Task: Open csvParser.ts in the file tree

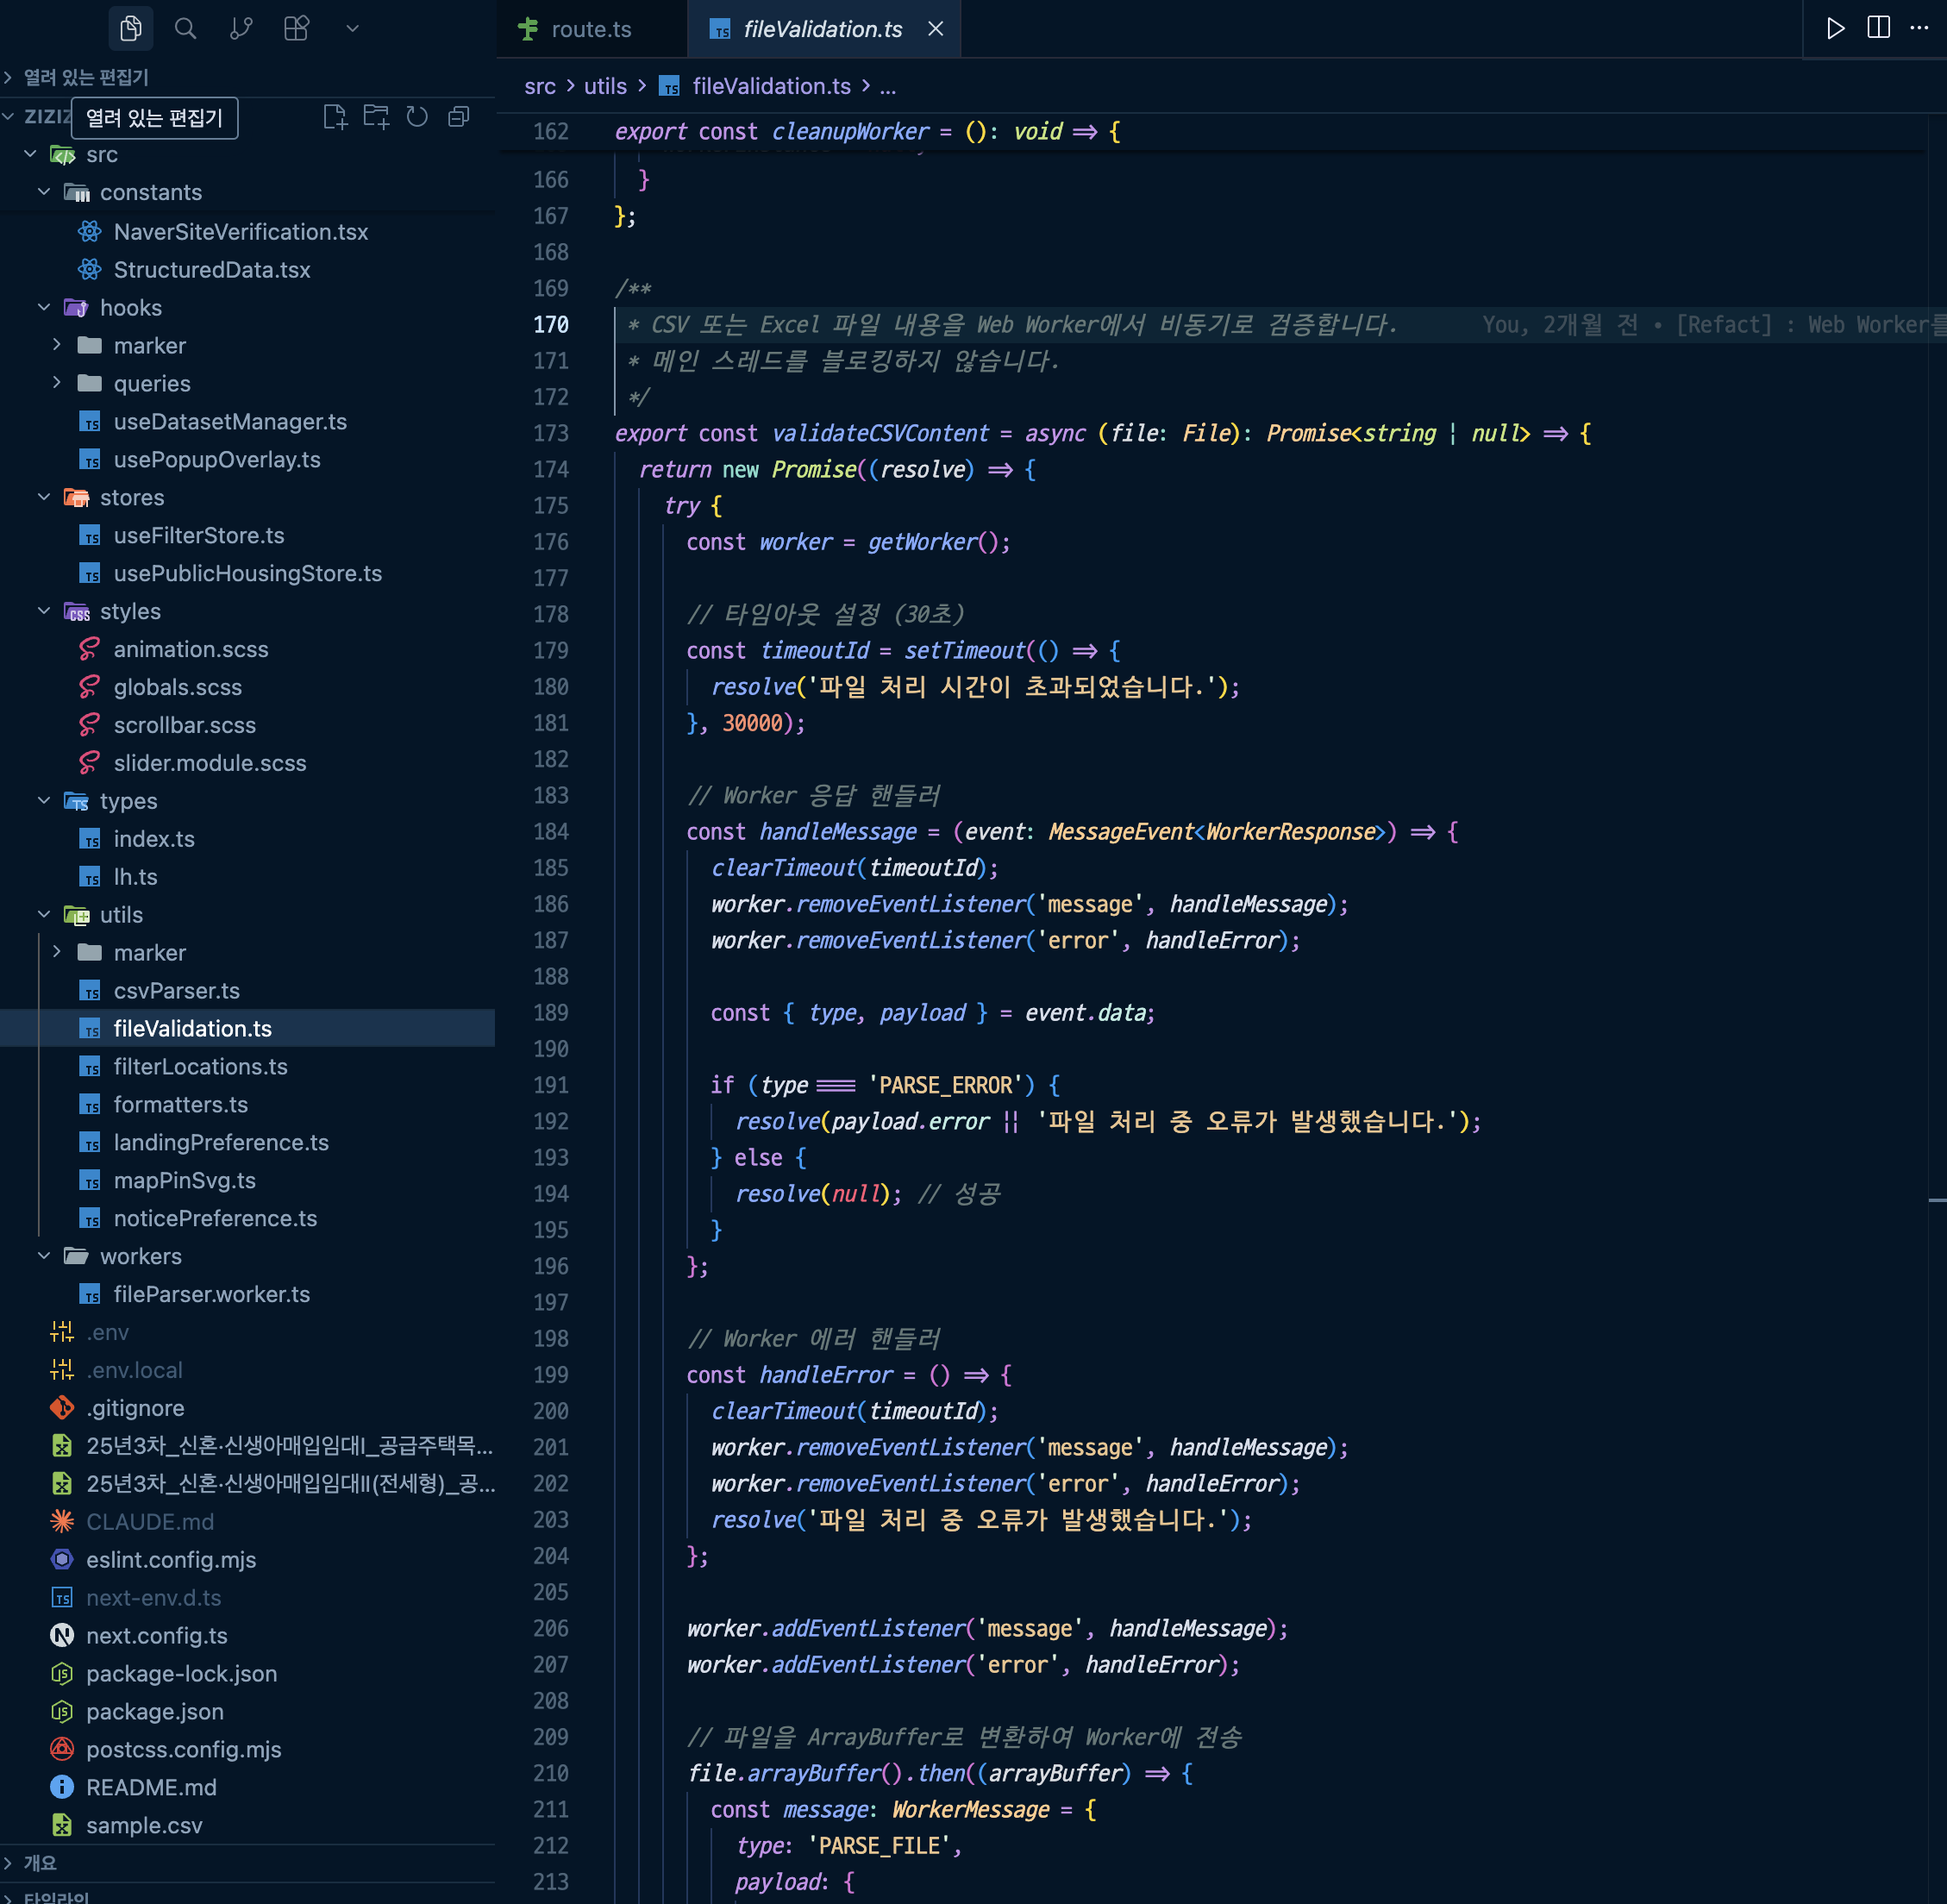Action: [x=176, y=990]
